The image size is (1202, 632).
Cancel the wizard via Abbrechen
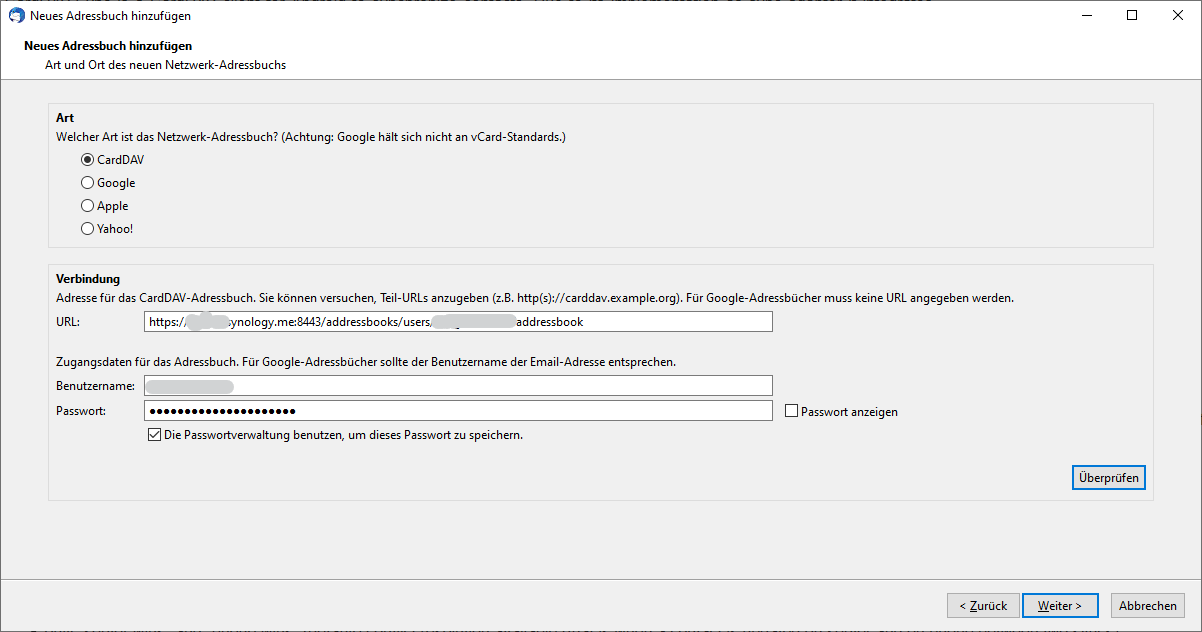[1147, 605]
